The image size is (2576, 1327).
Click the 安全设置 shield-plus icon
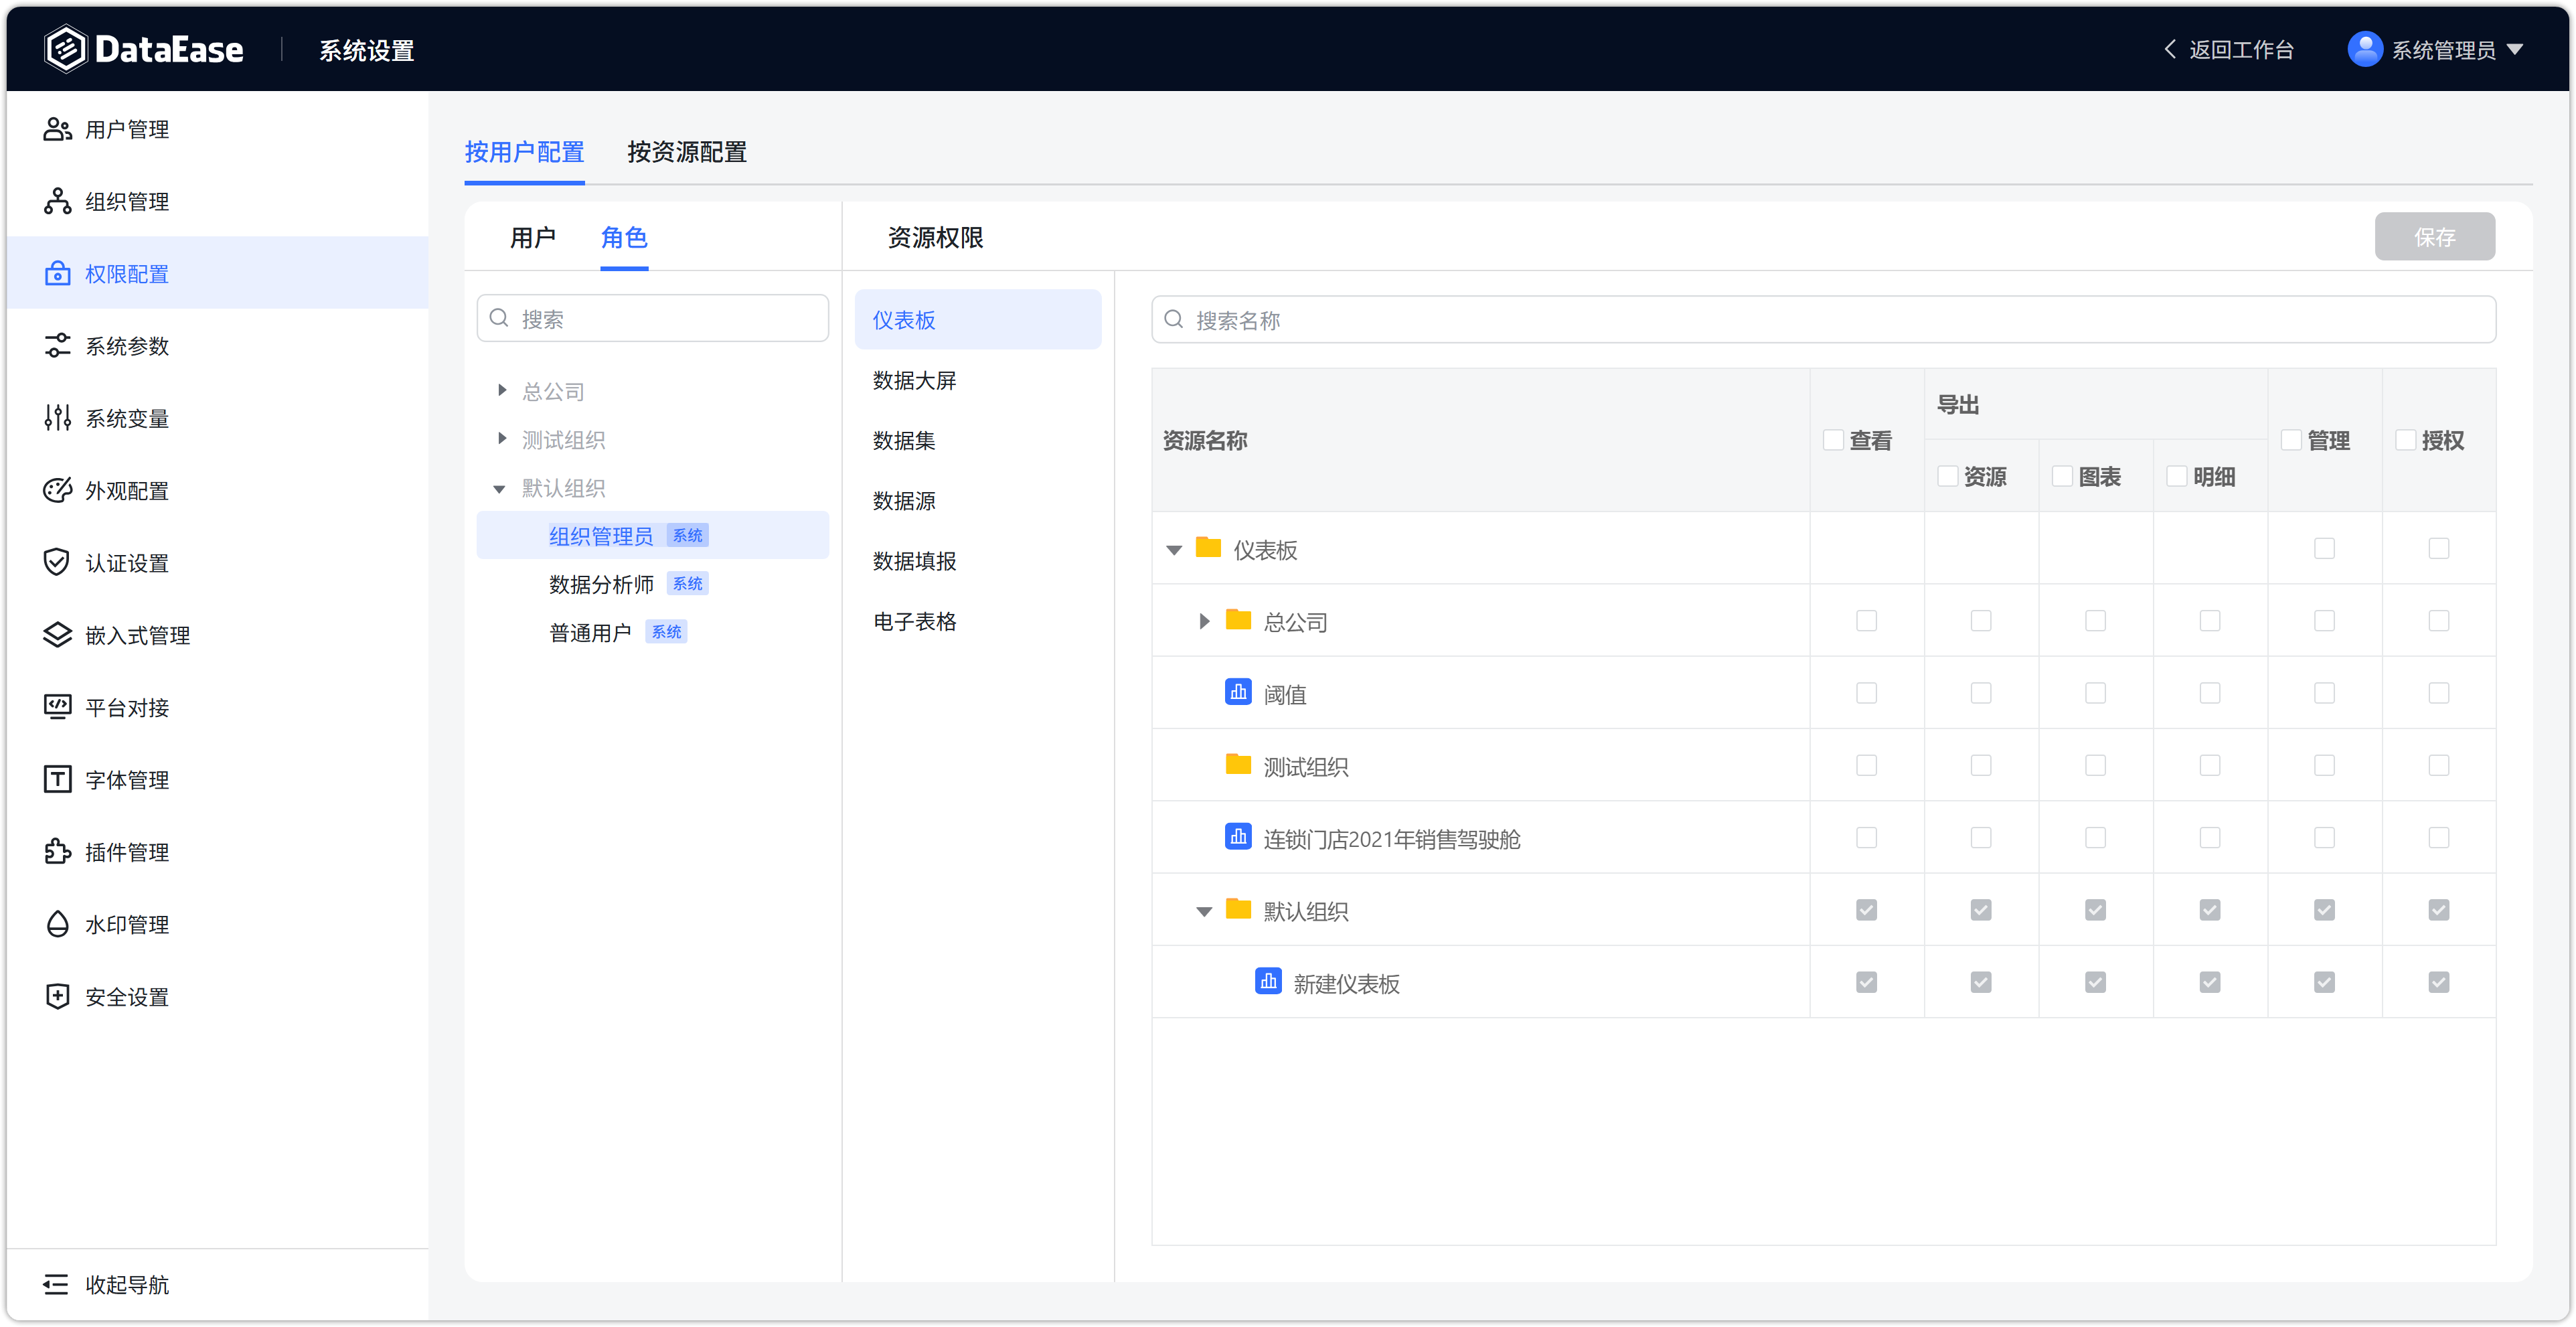click(x=58, y=996)
